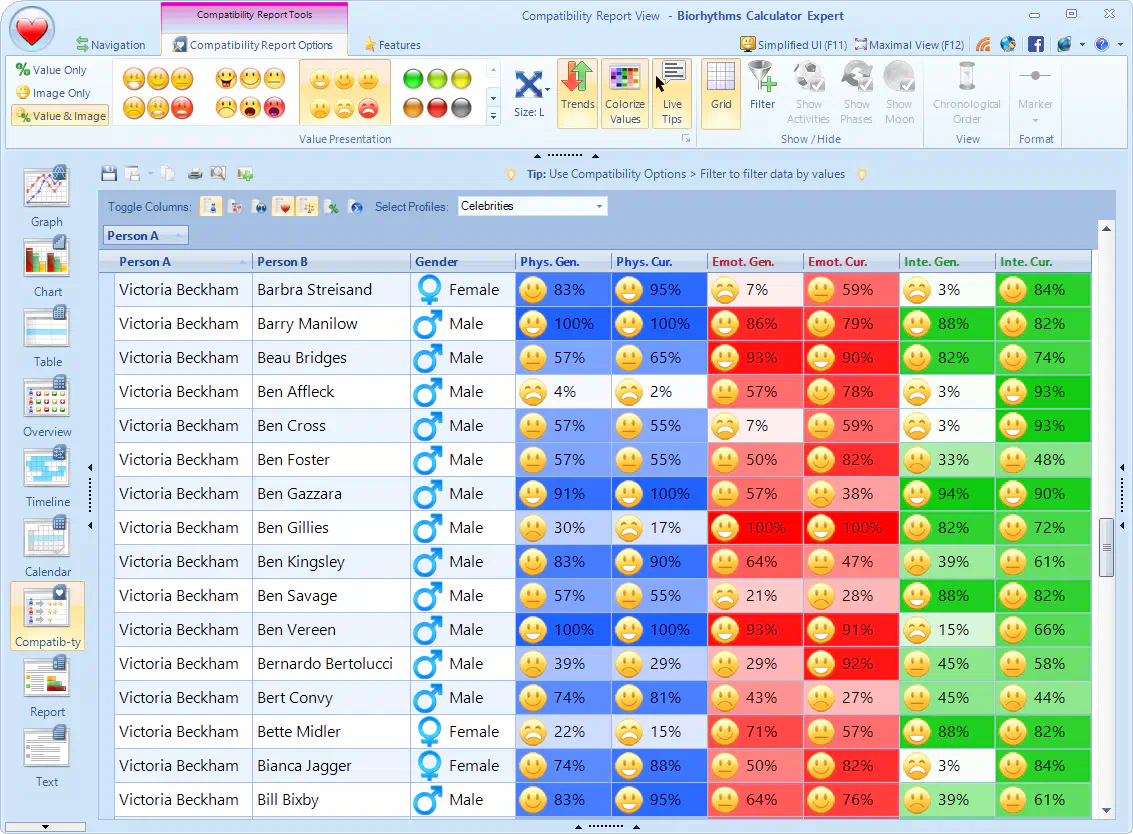Toggle the heart emotional column icon
Screen dimensions: 1133x834
283,207
